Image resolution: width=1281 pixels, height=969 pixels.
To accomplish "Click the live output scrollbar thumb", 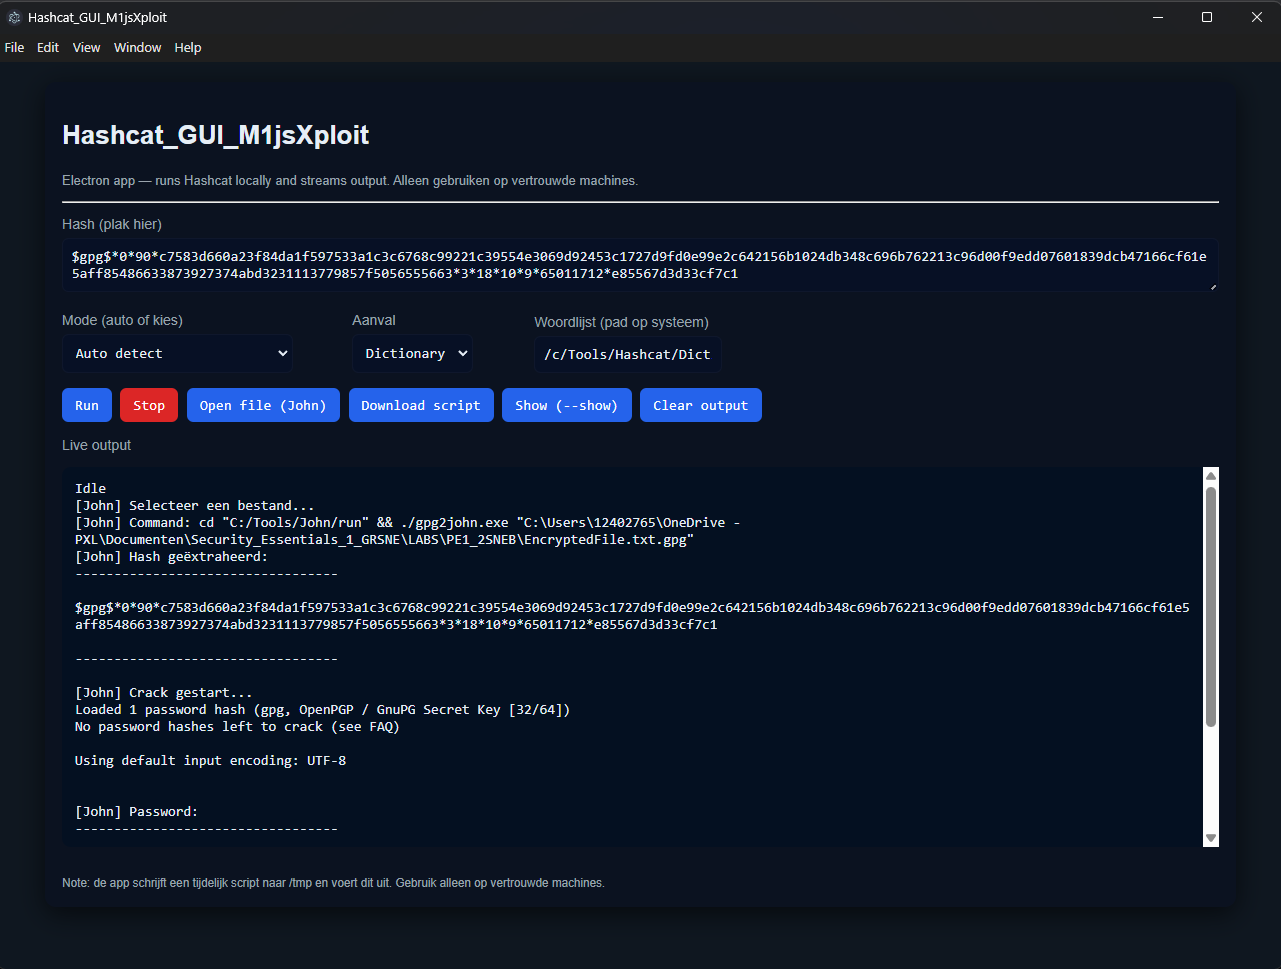I will click(x=1211, y=607).
